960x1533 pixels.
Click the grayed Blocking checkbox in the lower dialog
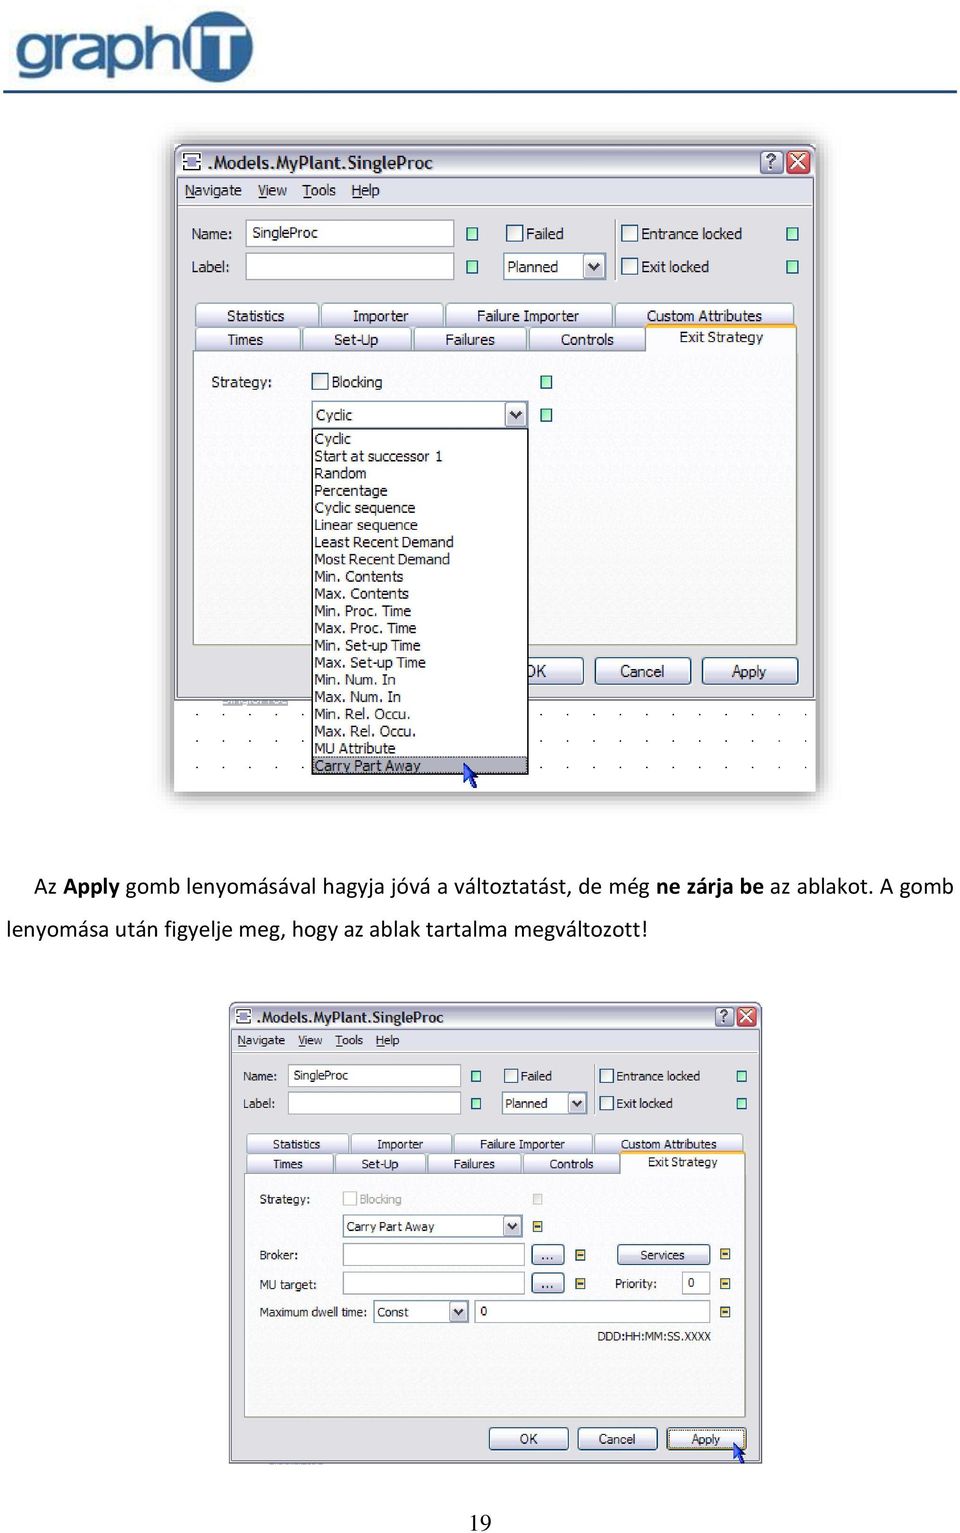pyautogui.click(x=349, y=1198)
